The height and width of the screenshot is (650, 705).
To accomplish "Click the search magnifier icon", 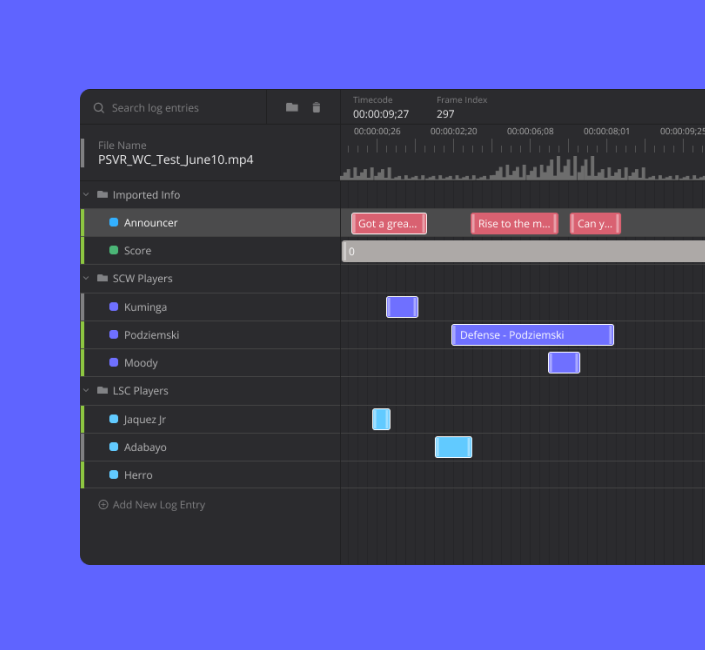I will pyautogui.click(x=99, y=108).
